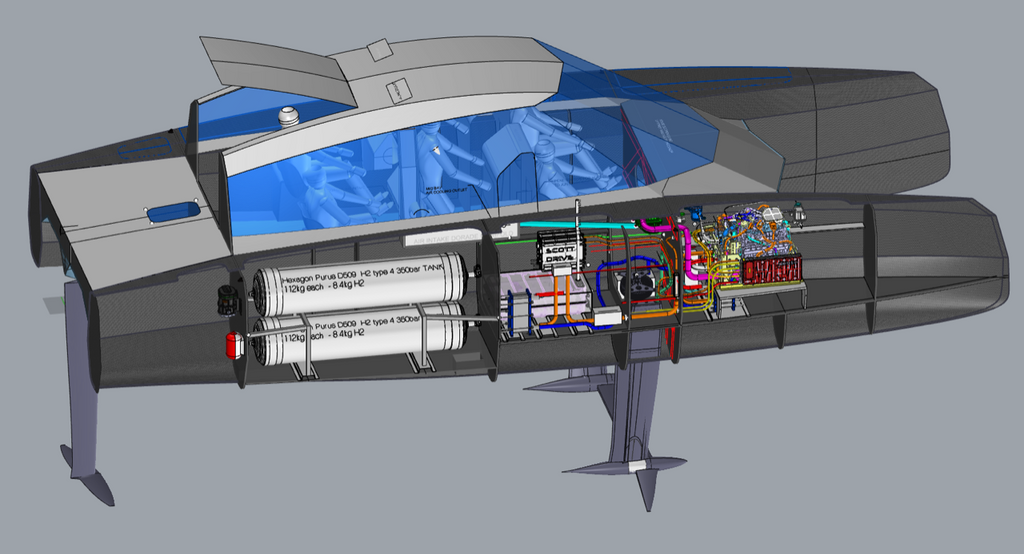Click the SCOTT DRIVE controller box

click(561, 250)
